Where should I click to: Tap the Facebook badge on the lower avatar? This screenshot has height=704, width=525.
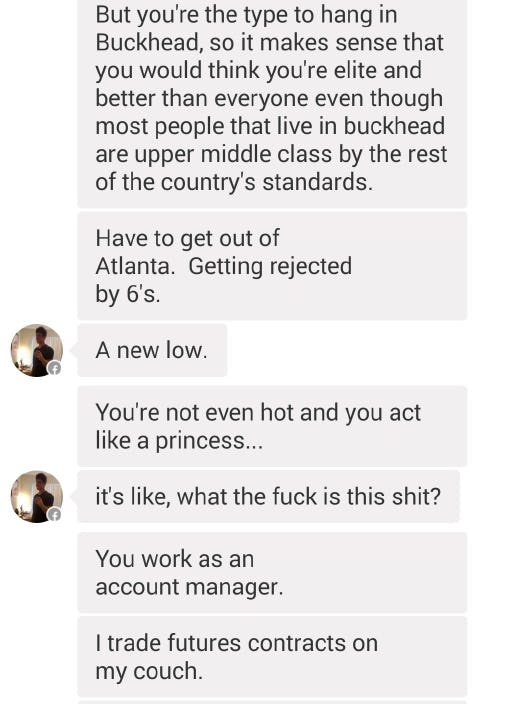coord(54,515)
